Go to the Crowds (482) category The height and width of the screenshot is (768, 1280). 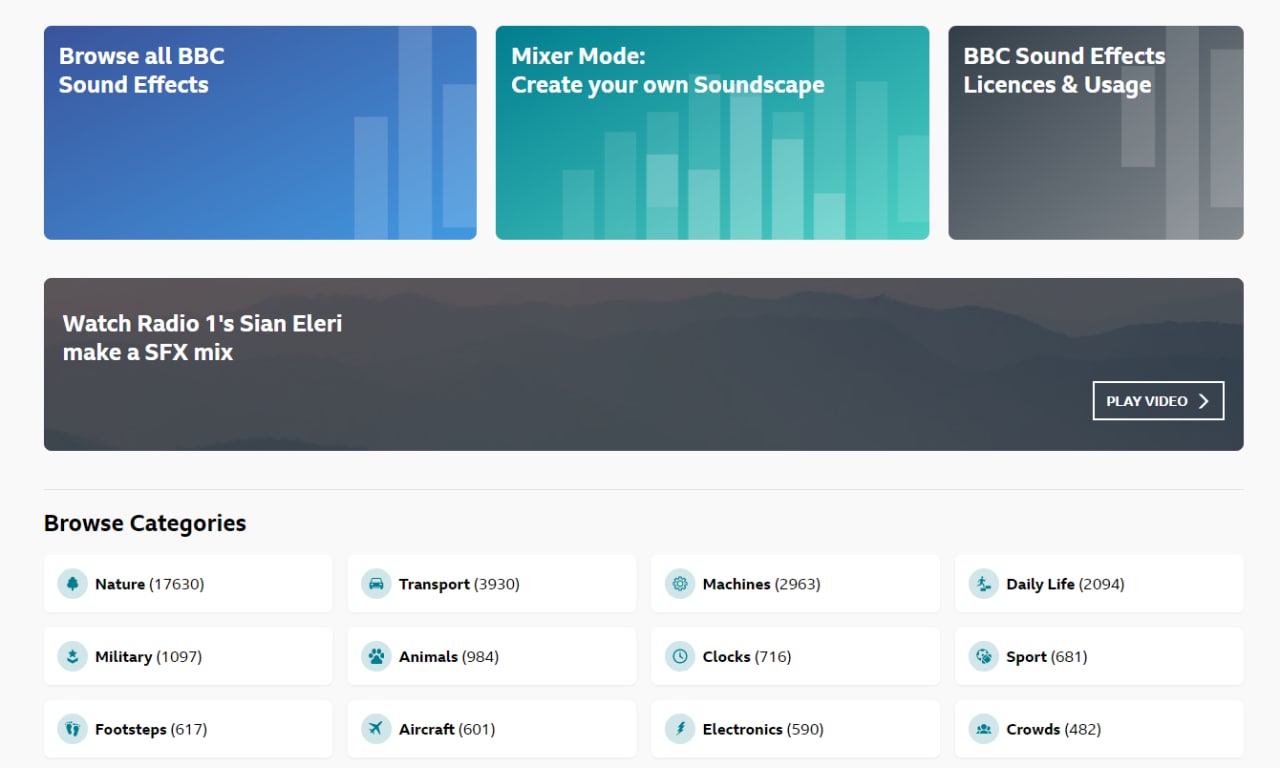pyautogui.click(x=1100, y=729)
